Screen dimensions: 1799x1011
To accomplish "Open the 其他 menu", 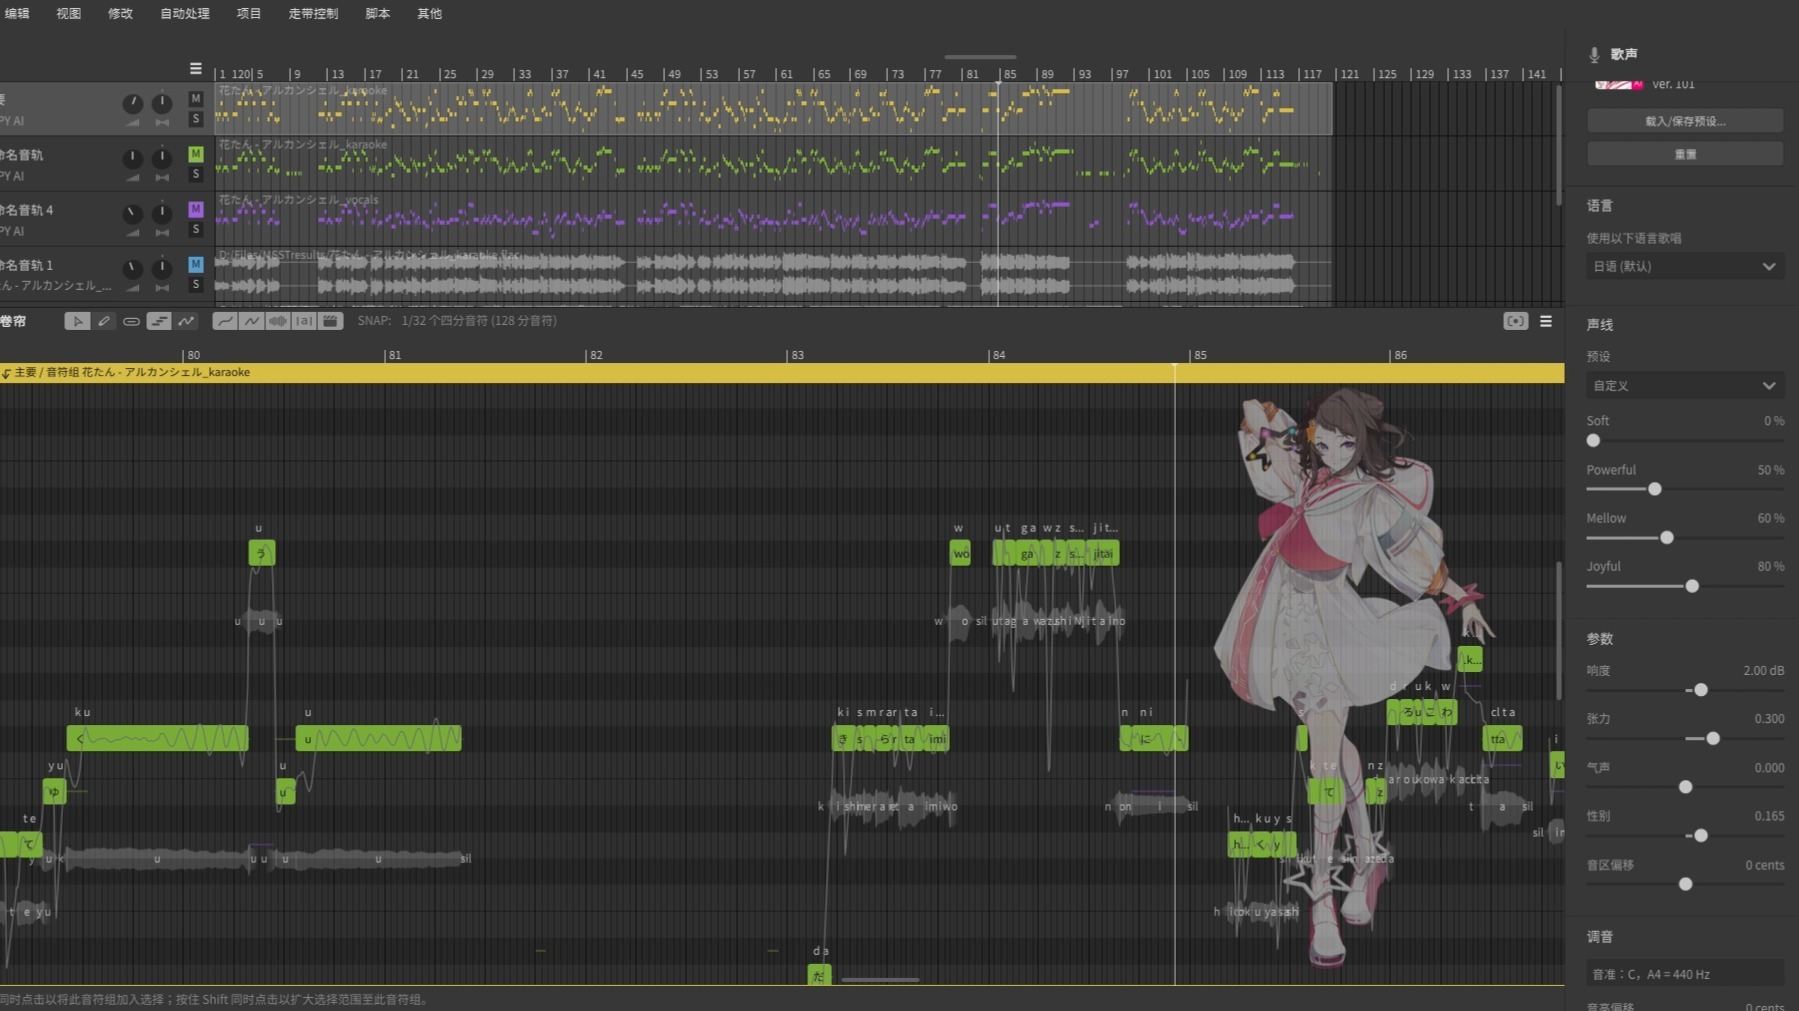I will [430, 14].
